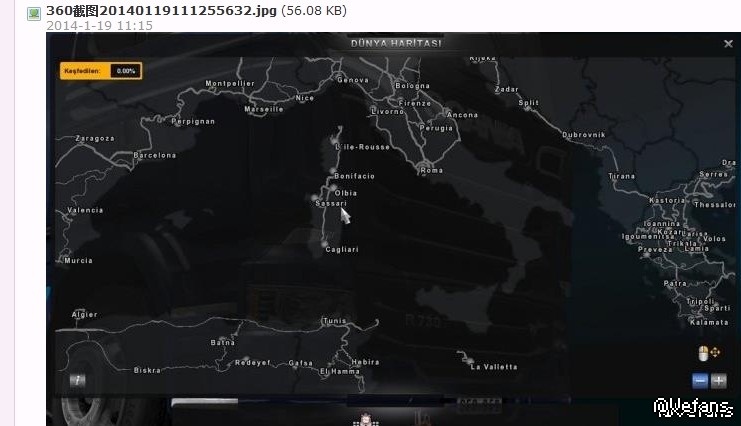741x426 pixels.
Task: Select Biskra city label
Action: tap(147, 370)
